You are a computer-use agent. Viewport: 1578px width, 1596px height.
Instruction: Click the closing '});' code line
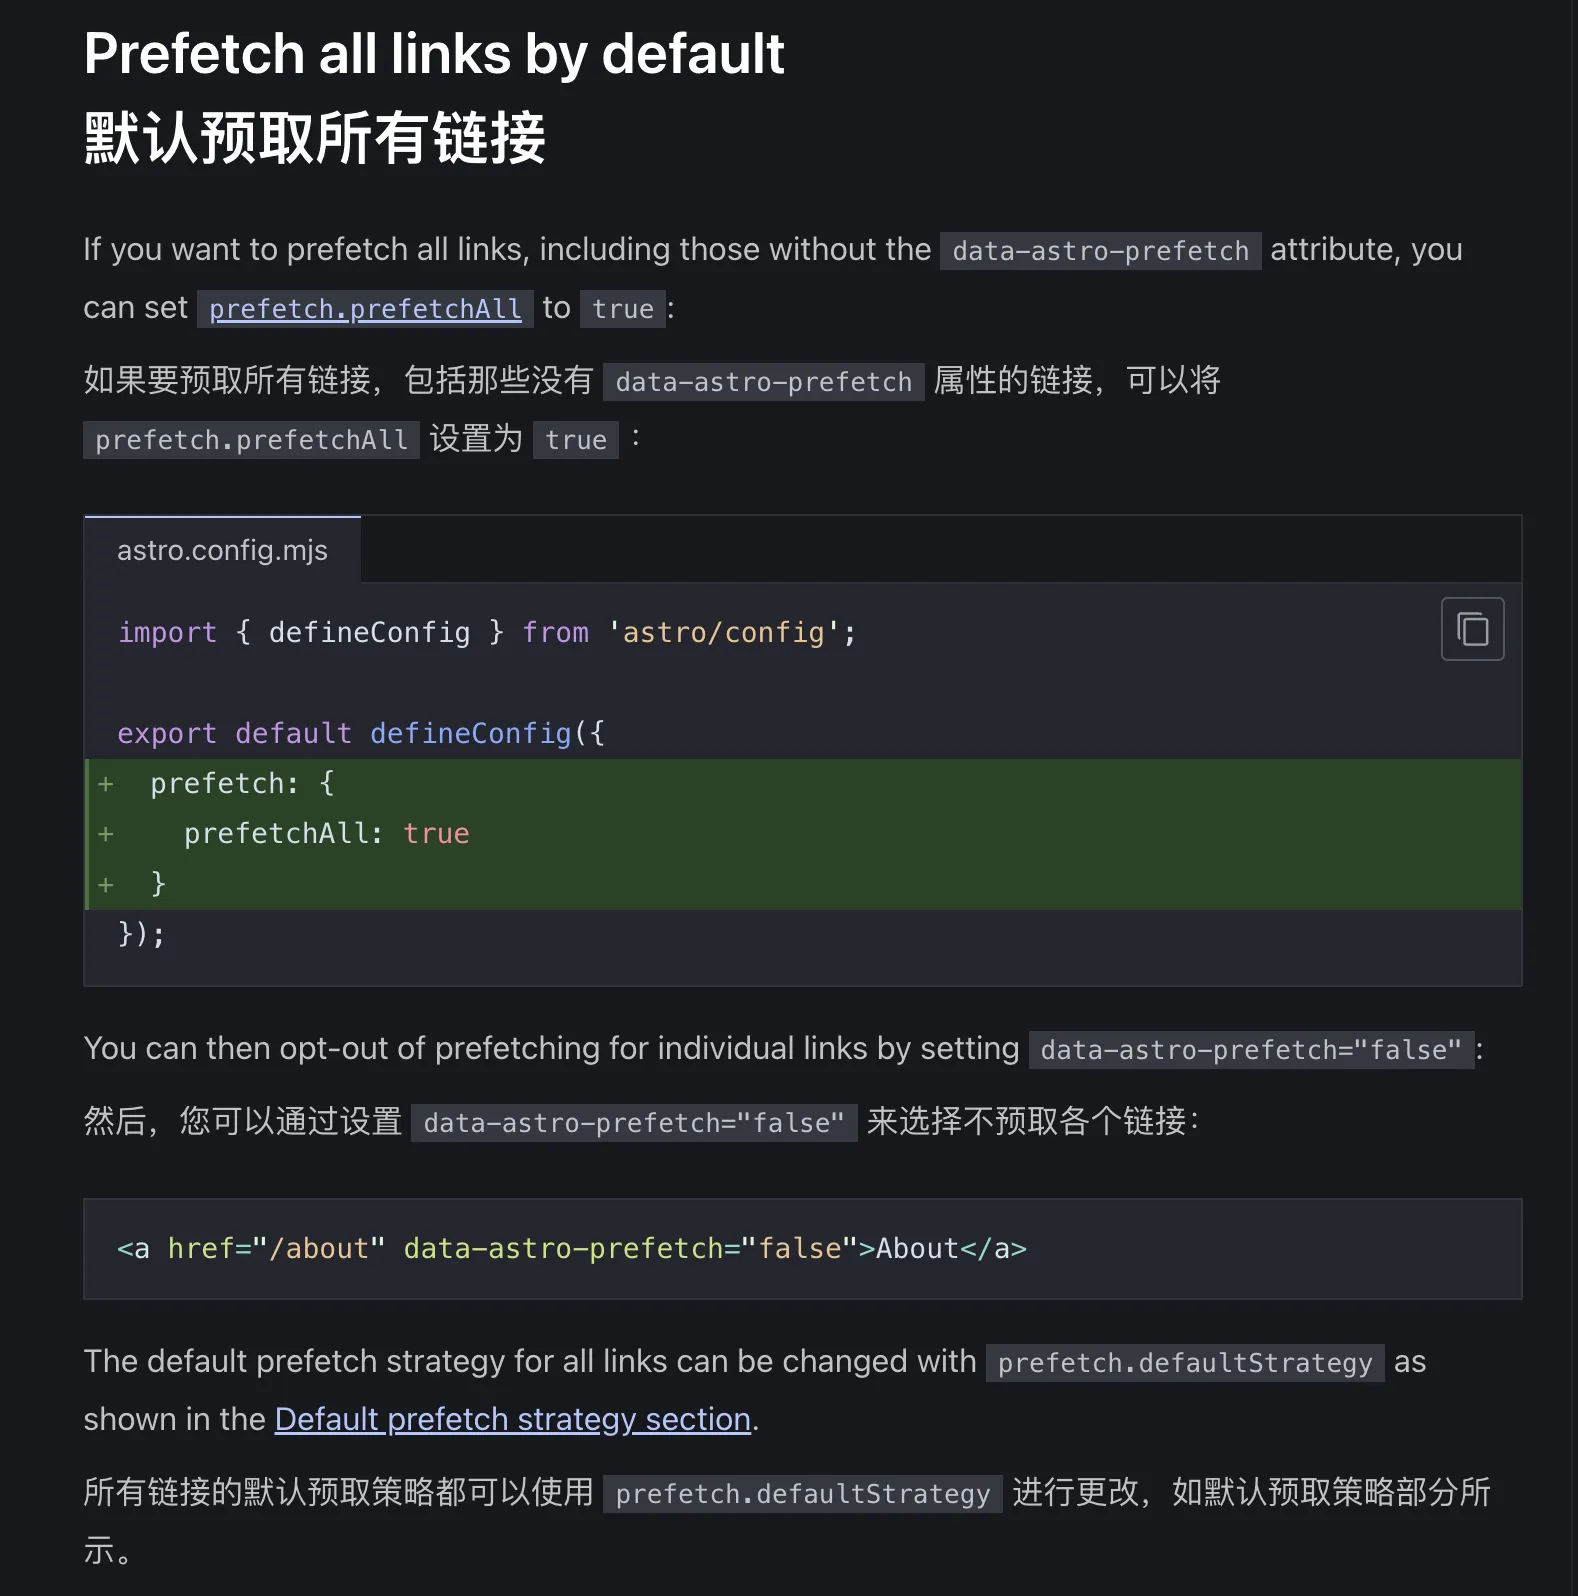pos(142,934)
